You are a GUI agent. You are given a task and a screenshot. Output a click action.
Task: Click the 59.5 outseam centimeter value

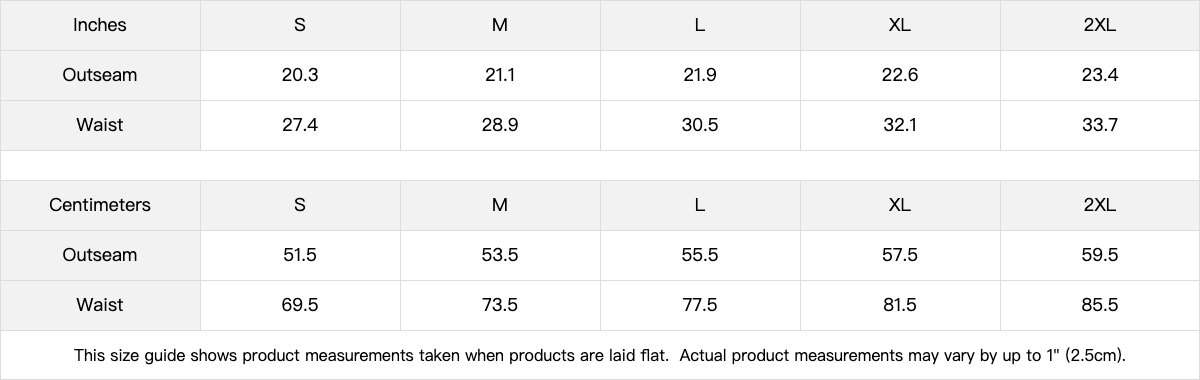(x=1100, y=255)
